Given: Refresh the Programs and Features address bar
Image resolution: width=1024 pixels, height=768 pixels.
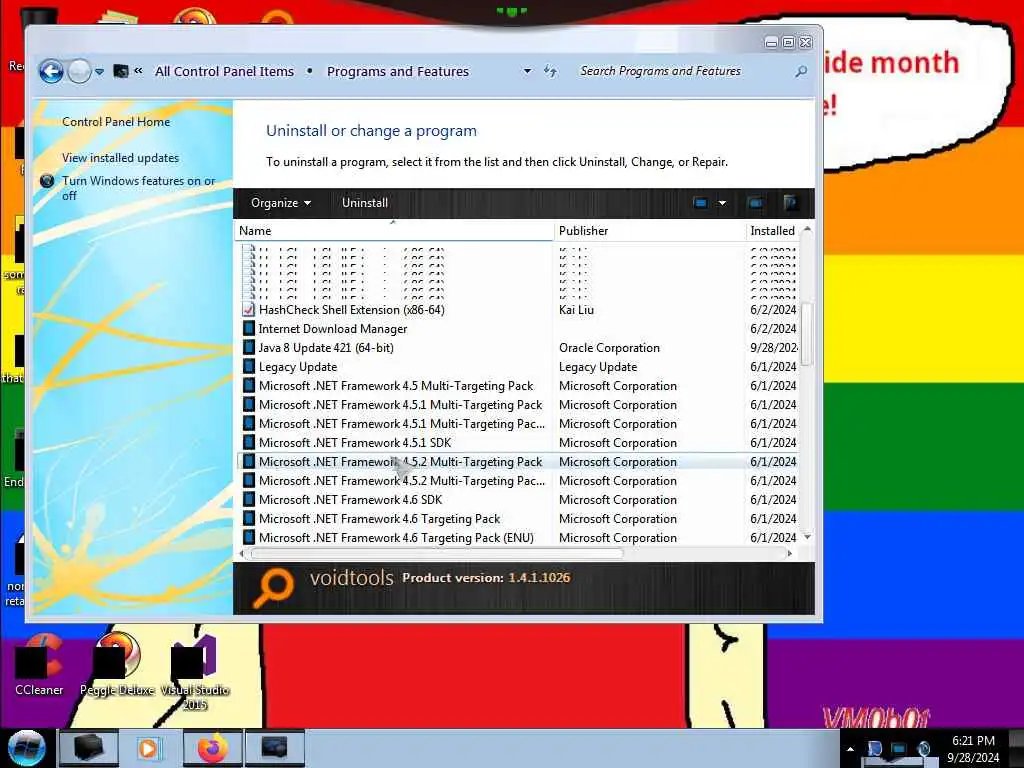Looking at the screenshot, I should coord(551,71).
